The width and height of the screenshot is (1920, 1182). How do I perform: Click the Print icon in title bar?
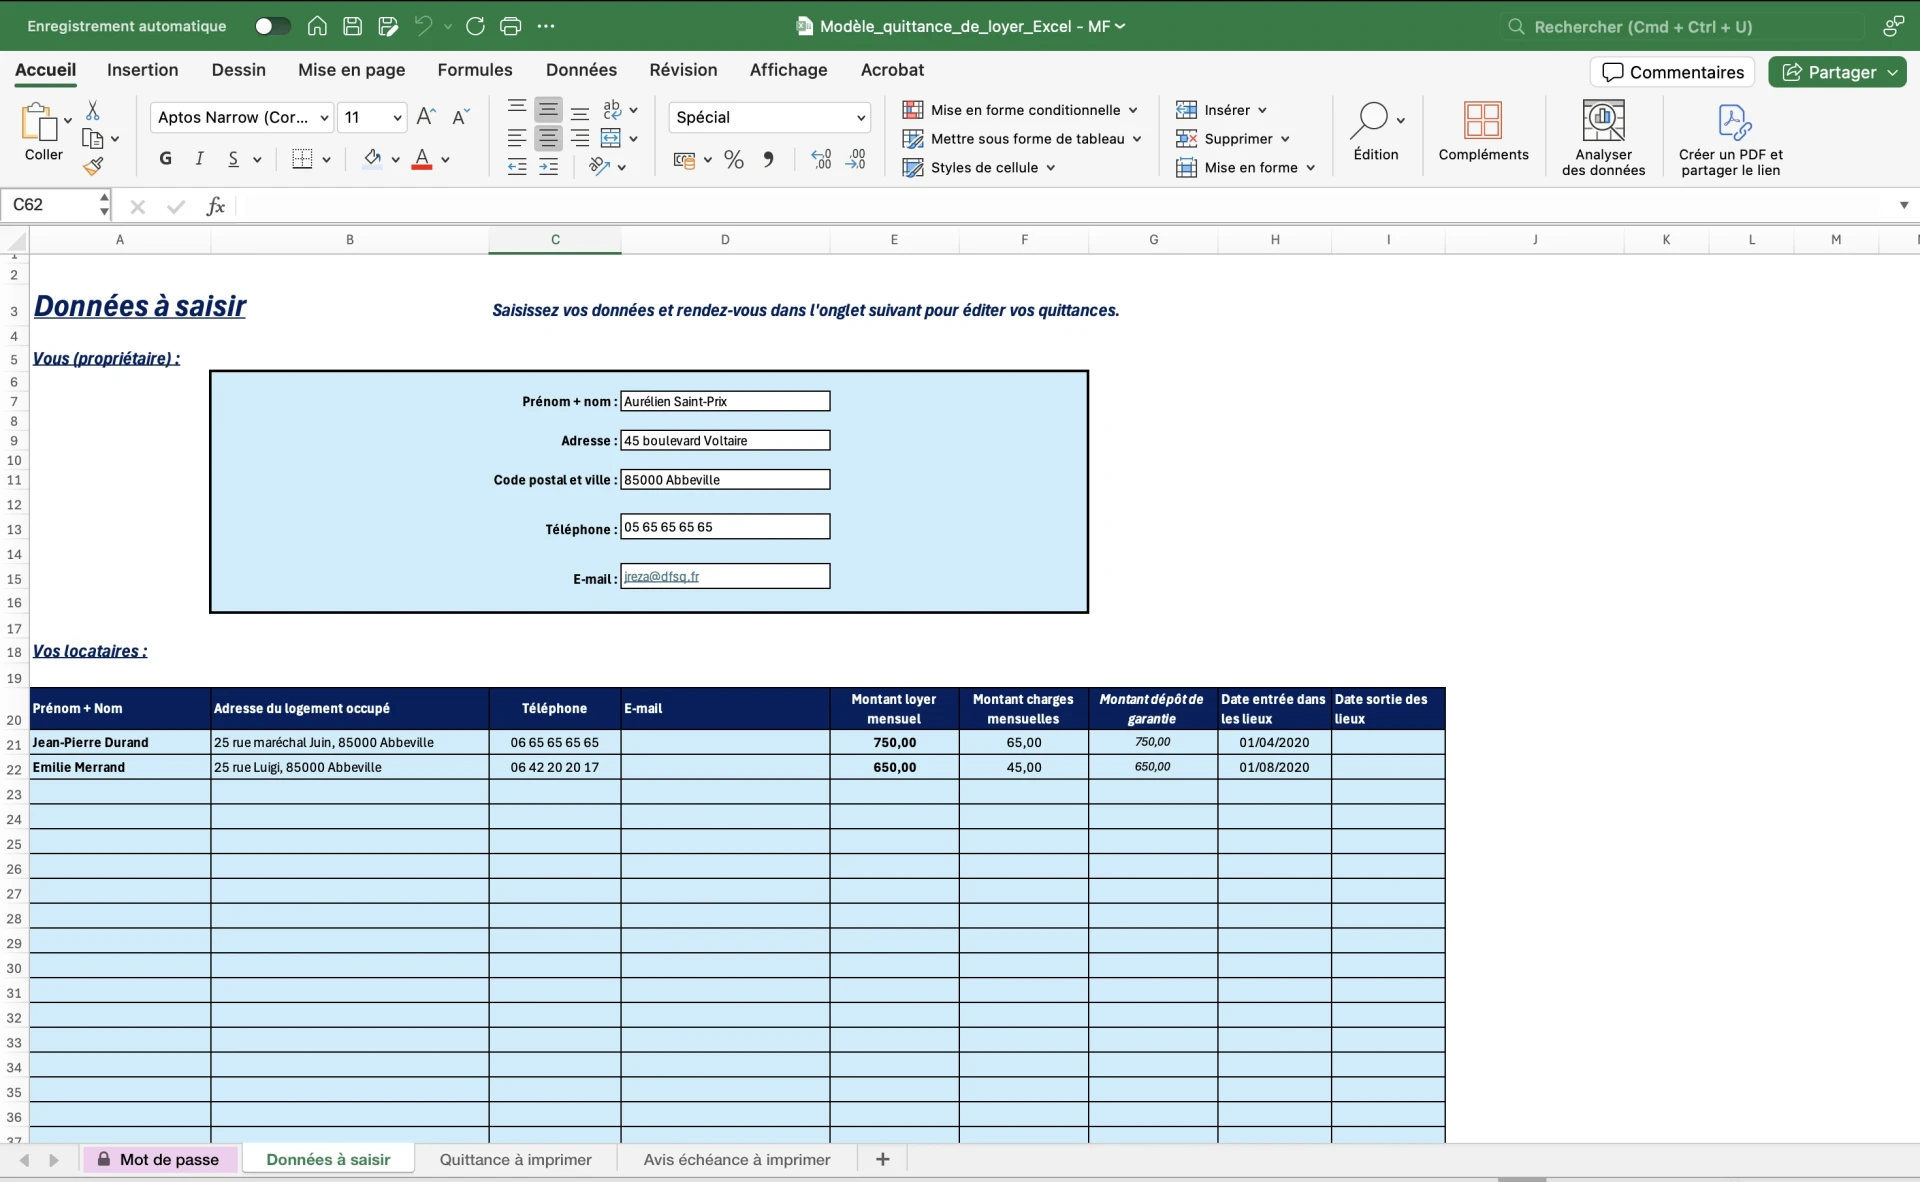(x=510, y=26)
